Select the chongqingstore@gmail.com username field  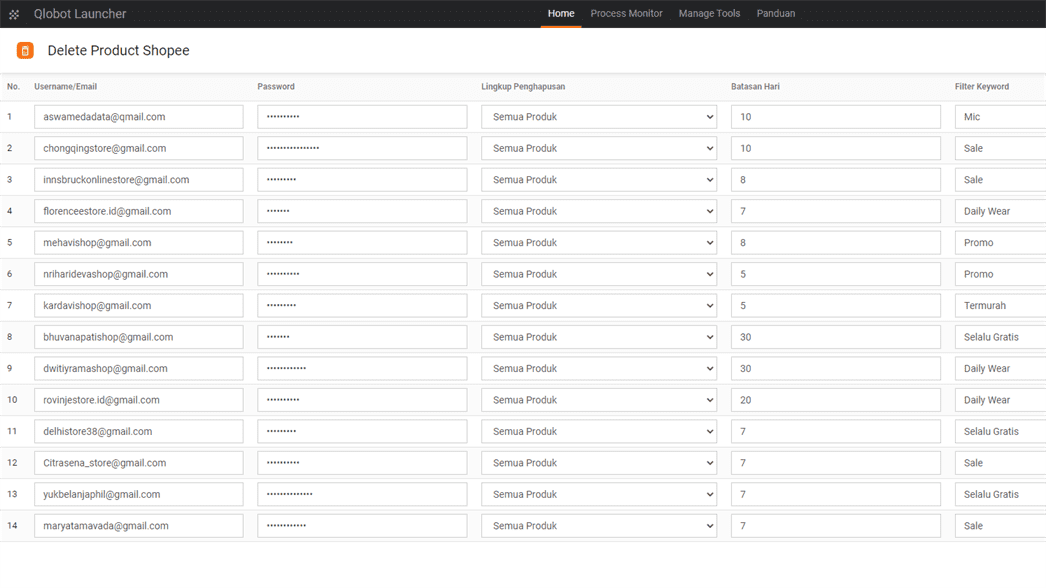pyautogui.click(x=138, y=148)
